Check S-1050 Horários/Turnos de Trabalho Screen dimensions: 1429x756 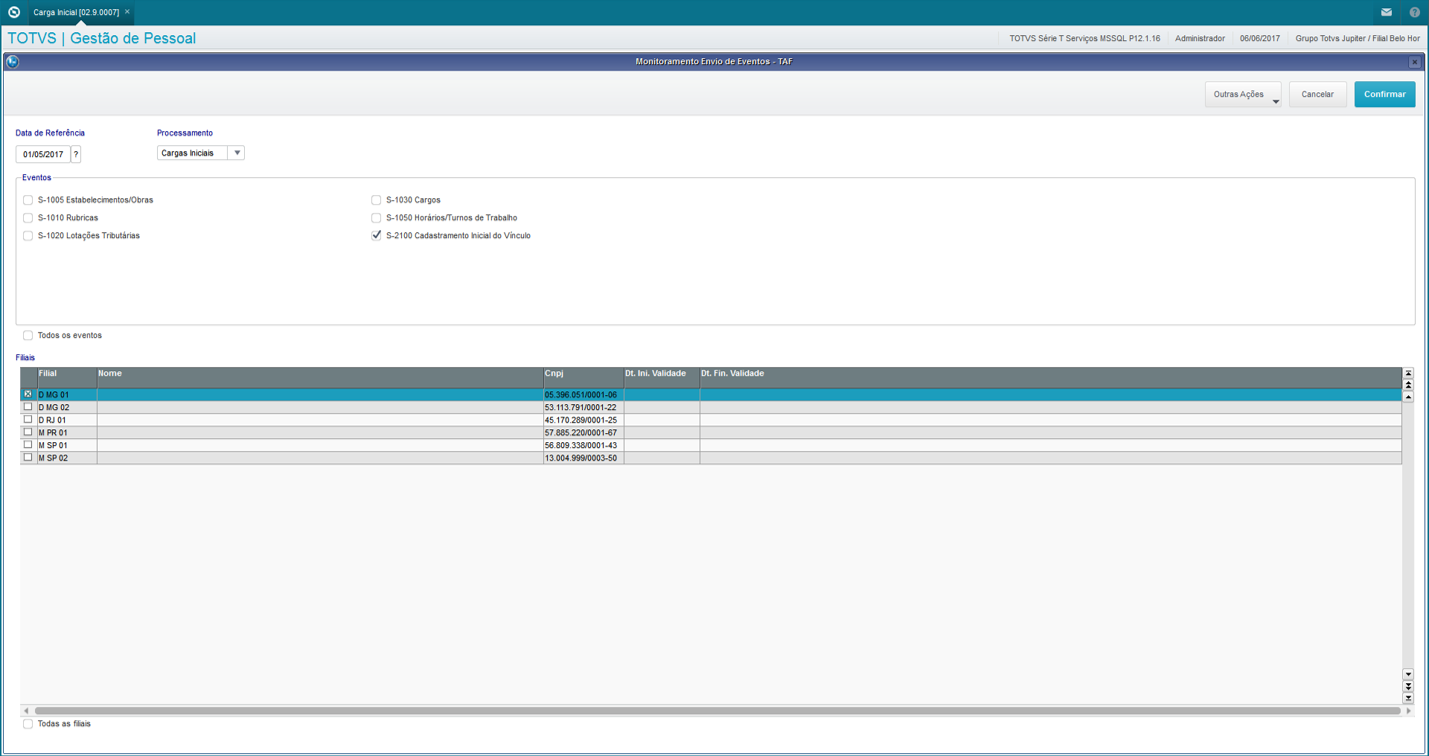click(x=376, y=218)
